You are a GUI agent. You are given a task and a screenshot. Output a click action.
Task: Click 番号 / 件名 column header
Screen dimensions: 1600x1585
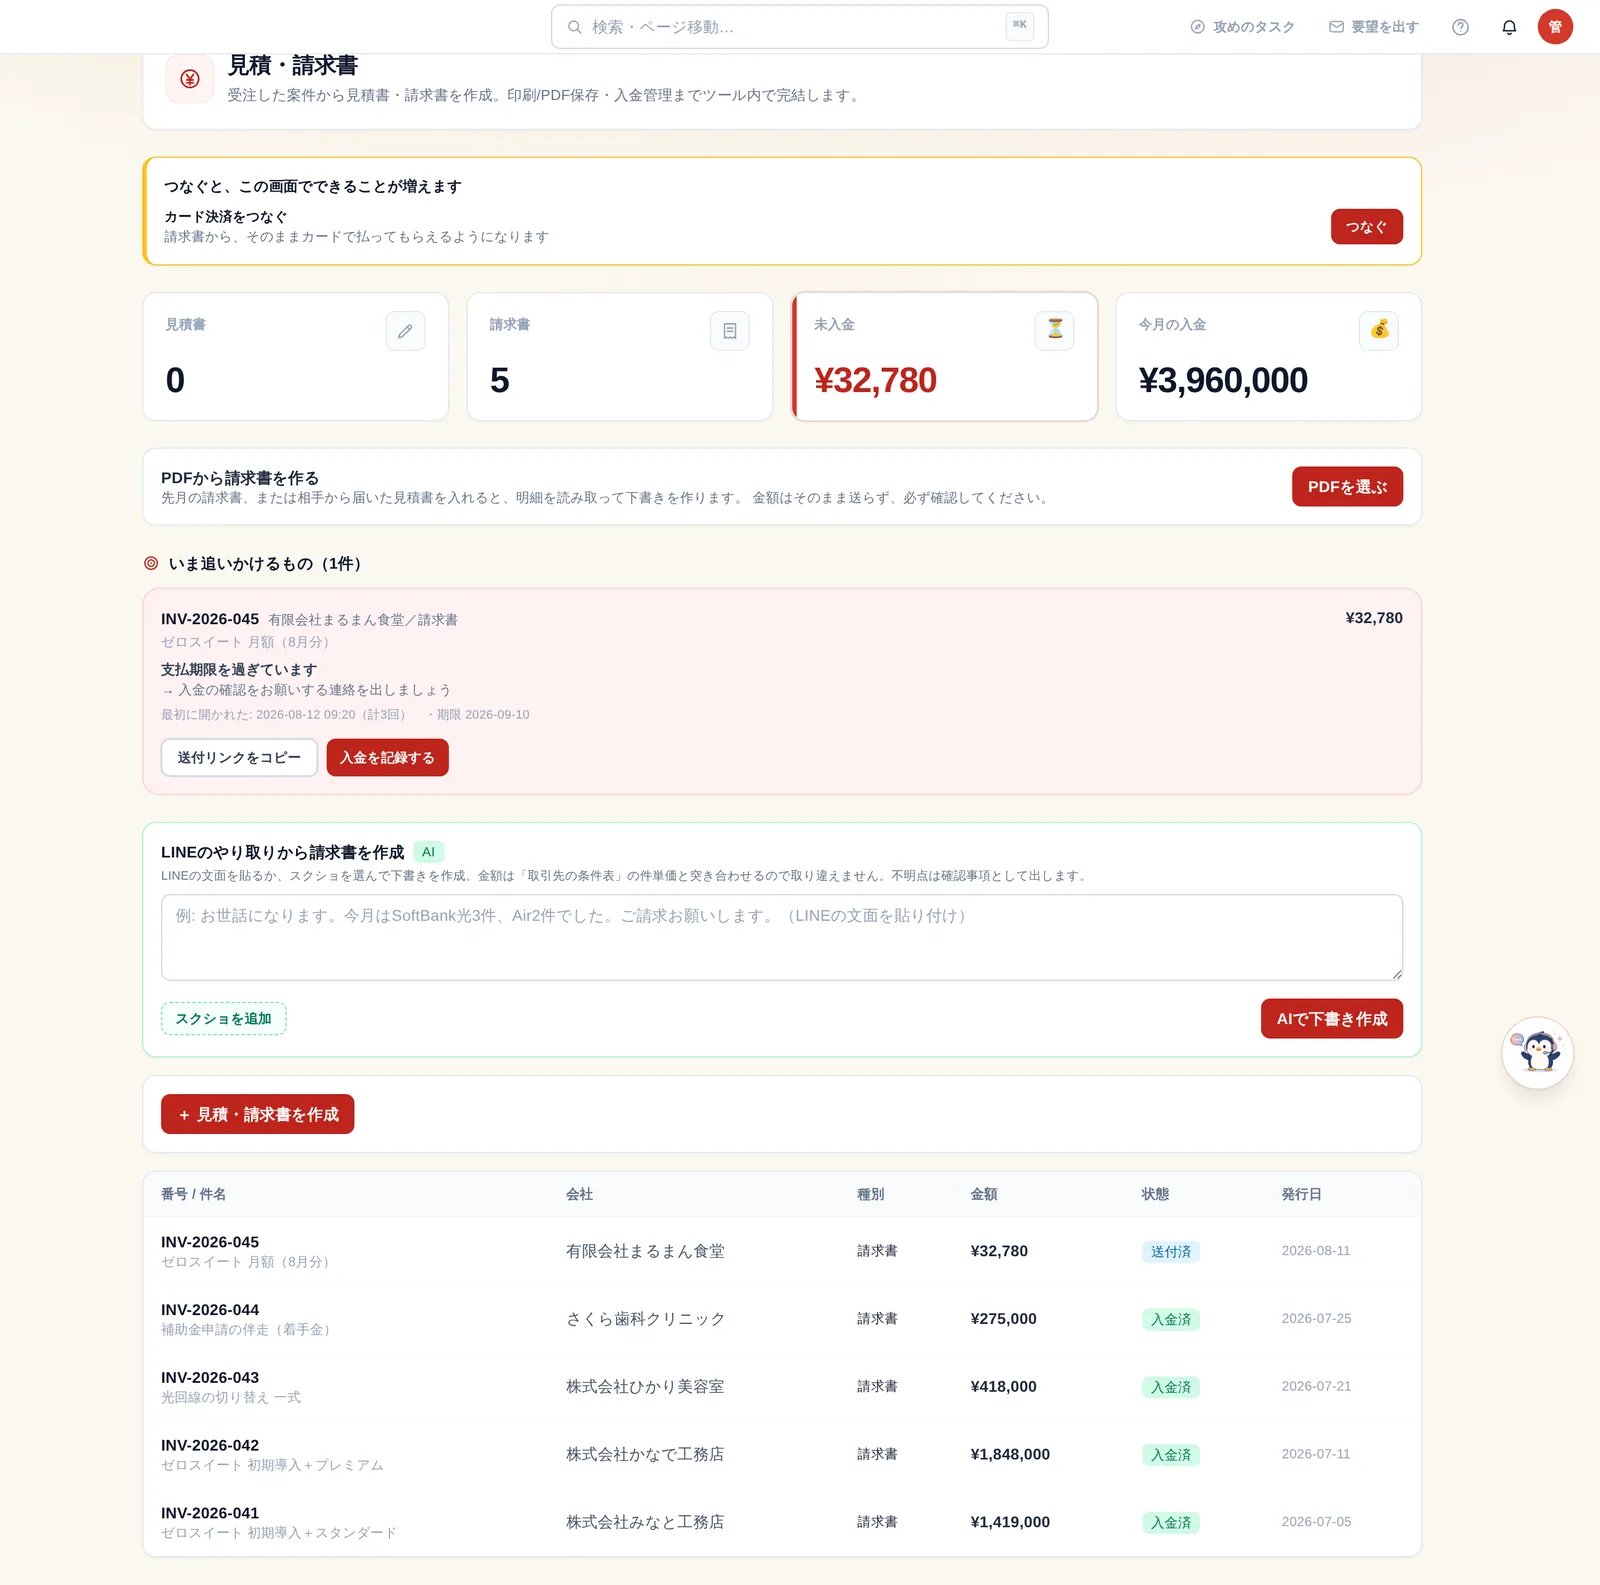tap(193, 1194)
